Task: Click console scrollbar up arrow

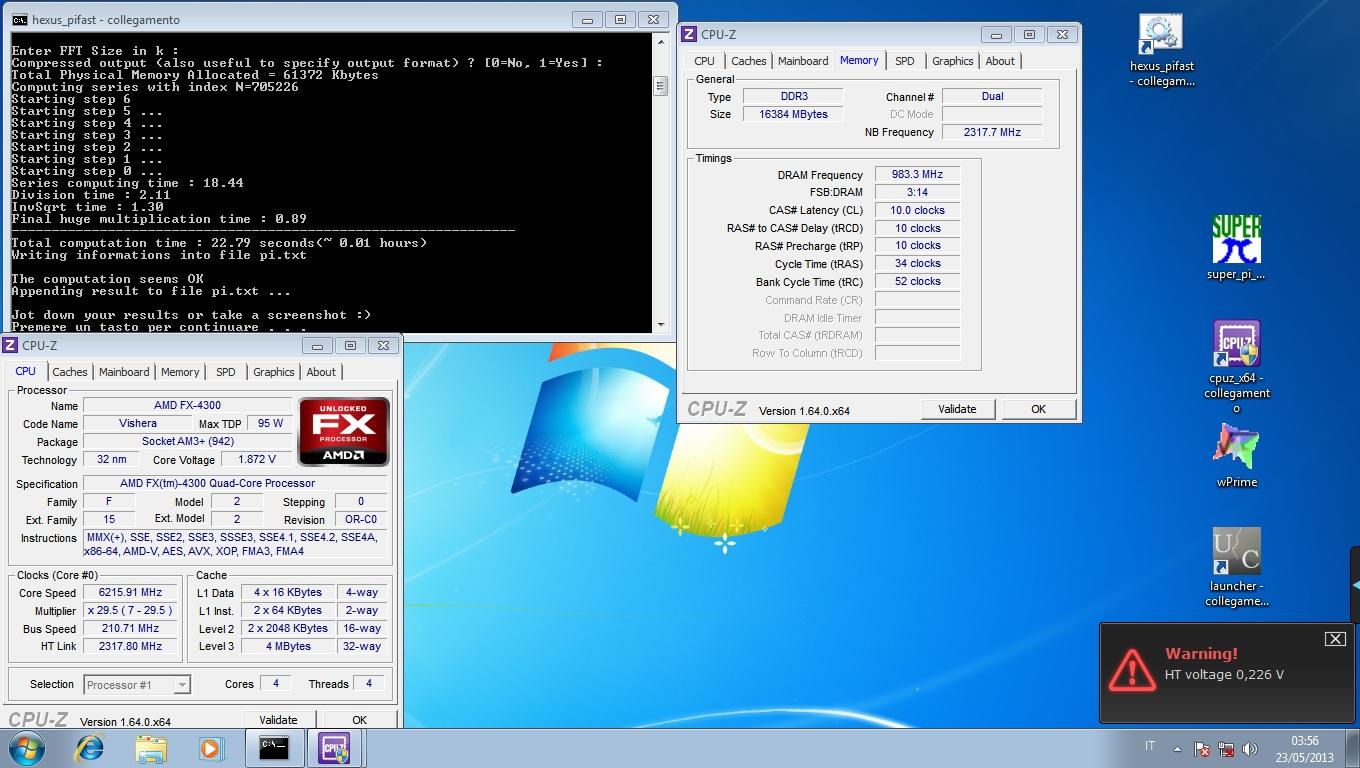Action: click(660, 41)
